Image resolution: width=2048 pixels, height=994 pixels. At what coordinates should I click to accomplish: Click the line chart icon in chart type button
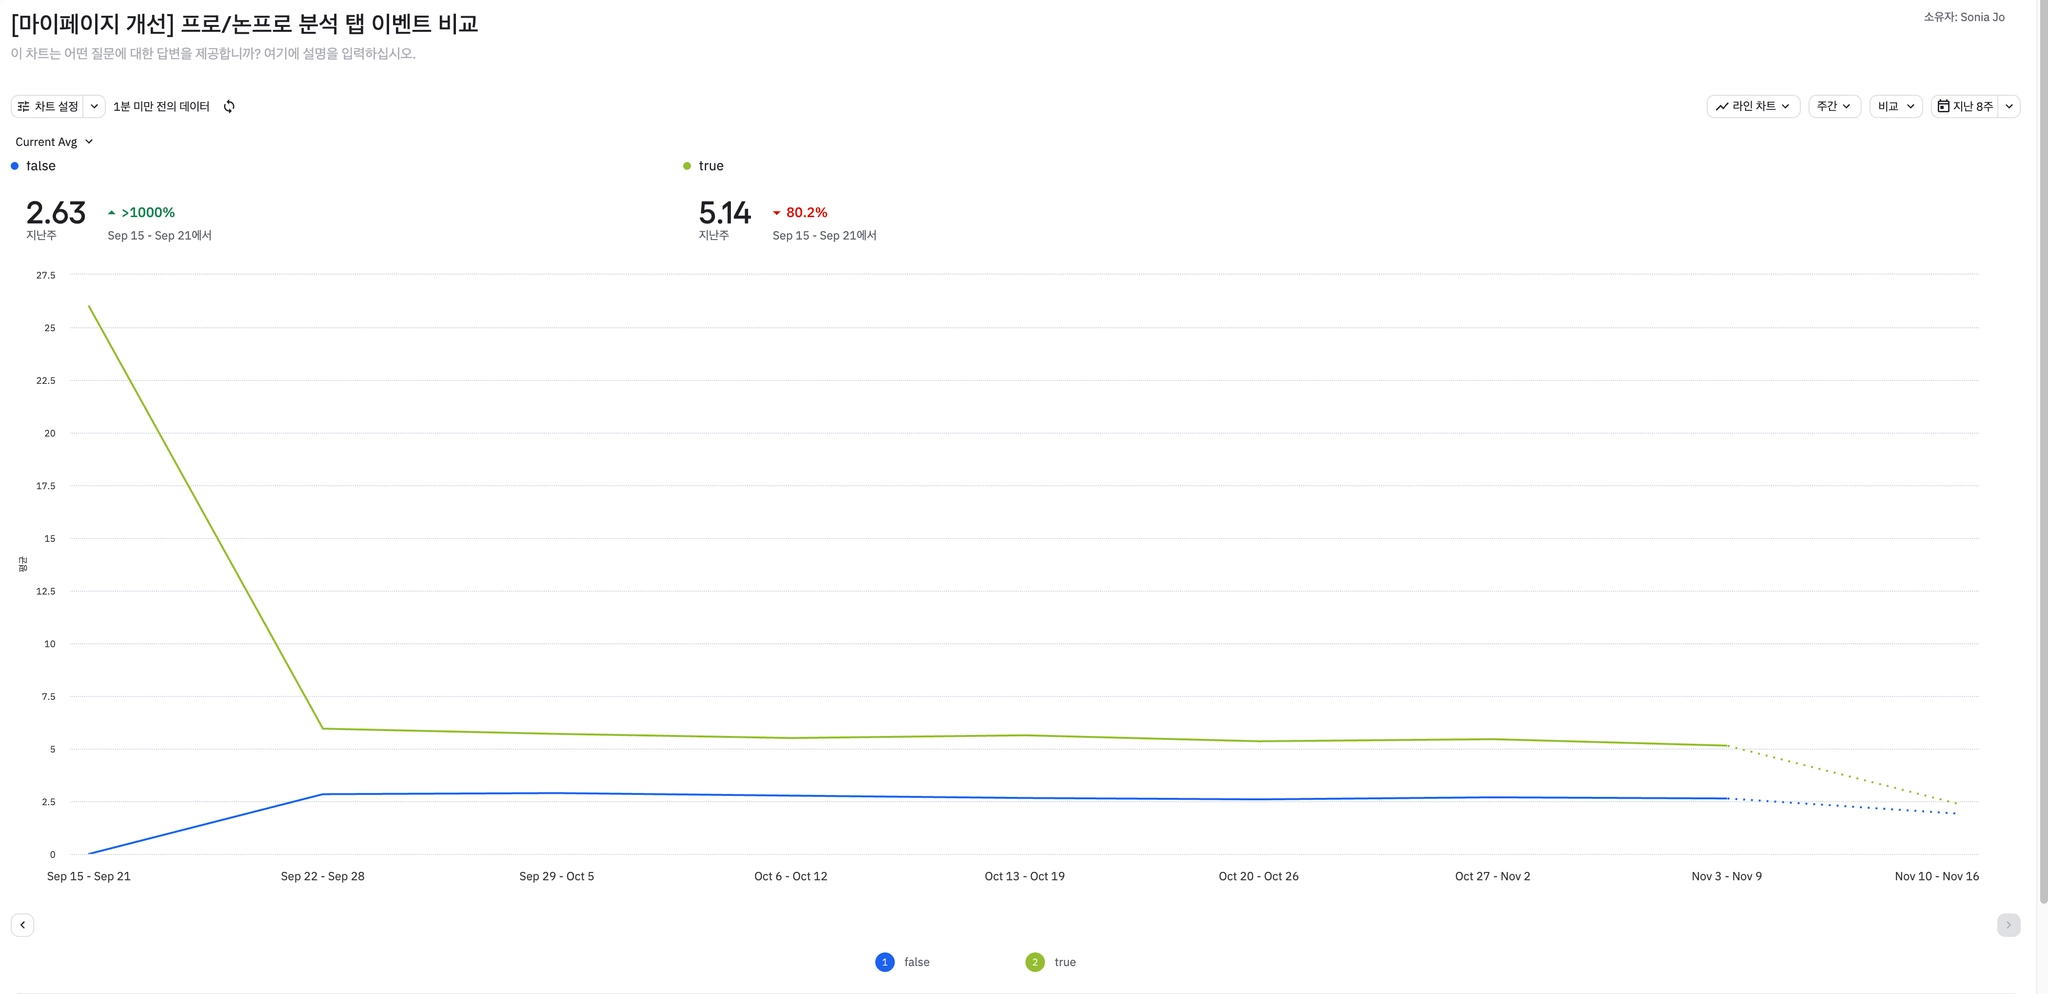tap(1722, 107)
